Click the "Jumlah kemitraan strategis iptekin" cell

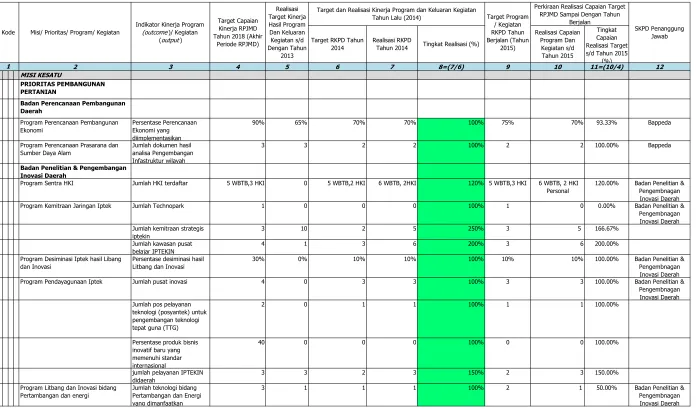pos(170,232)
